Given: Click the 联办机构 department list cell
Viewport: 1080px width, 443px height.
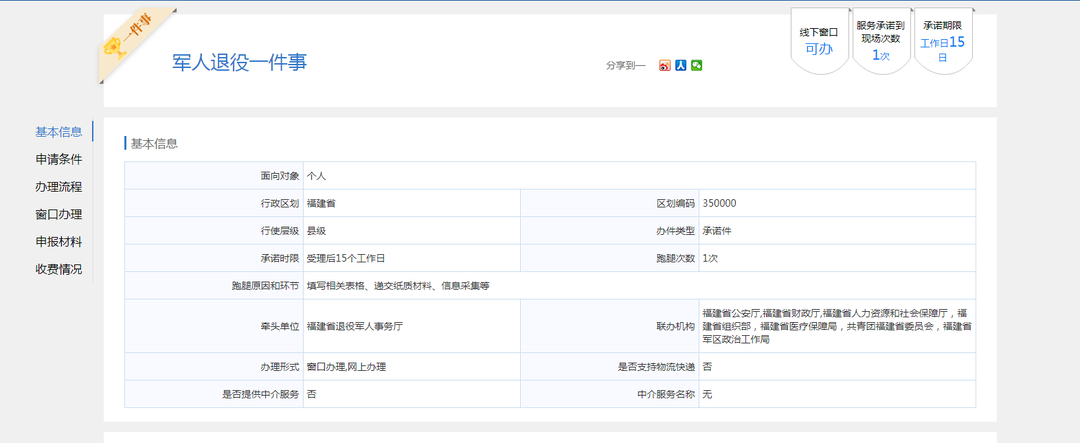Looking at the screenshot, I should pos(835,326).
